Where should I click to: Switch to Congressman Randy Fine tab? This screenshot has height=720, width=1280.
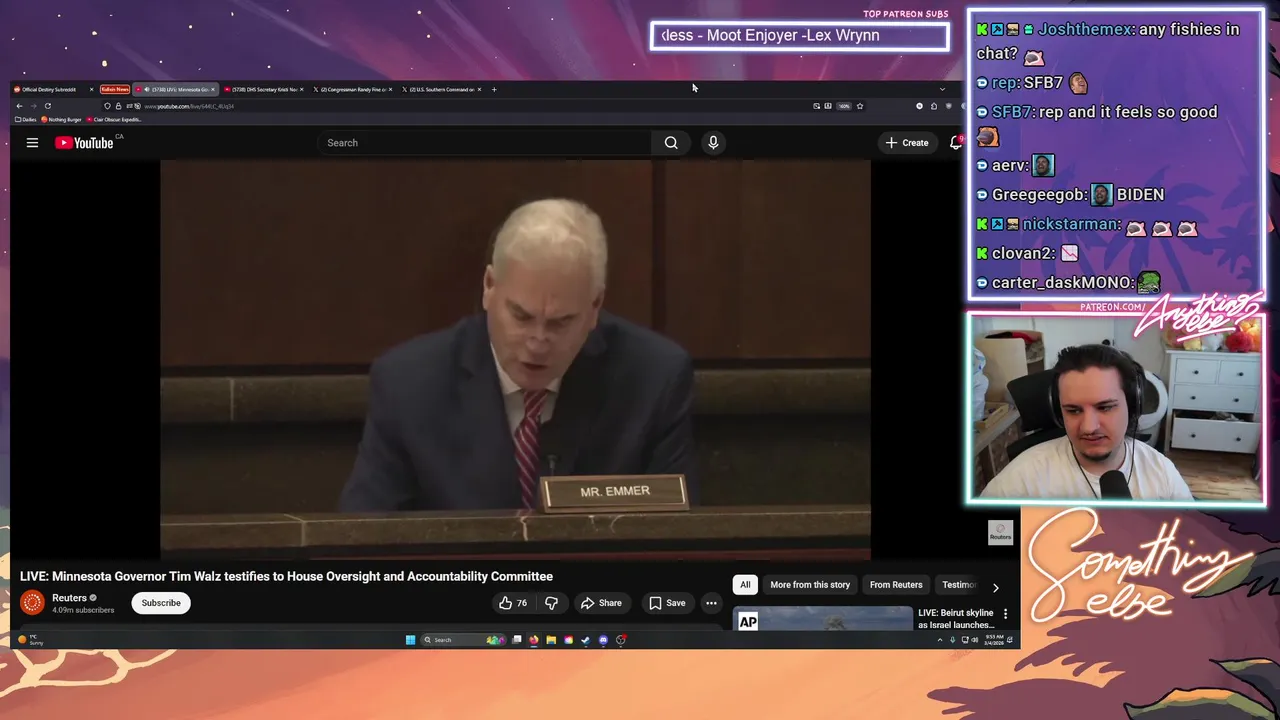(353, 89)
